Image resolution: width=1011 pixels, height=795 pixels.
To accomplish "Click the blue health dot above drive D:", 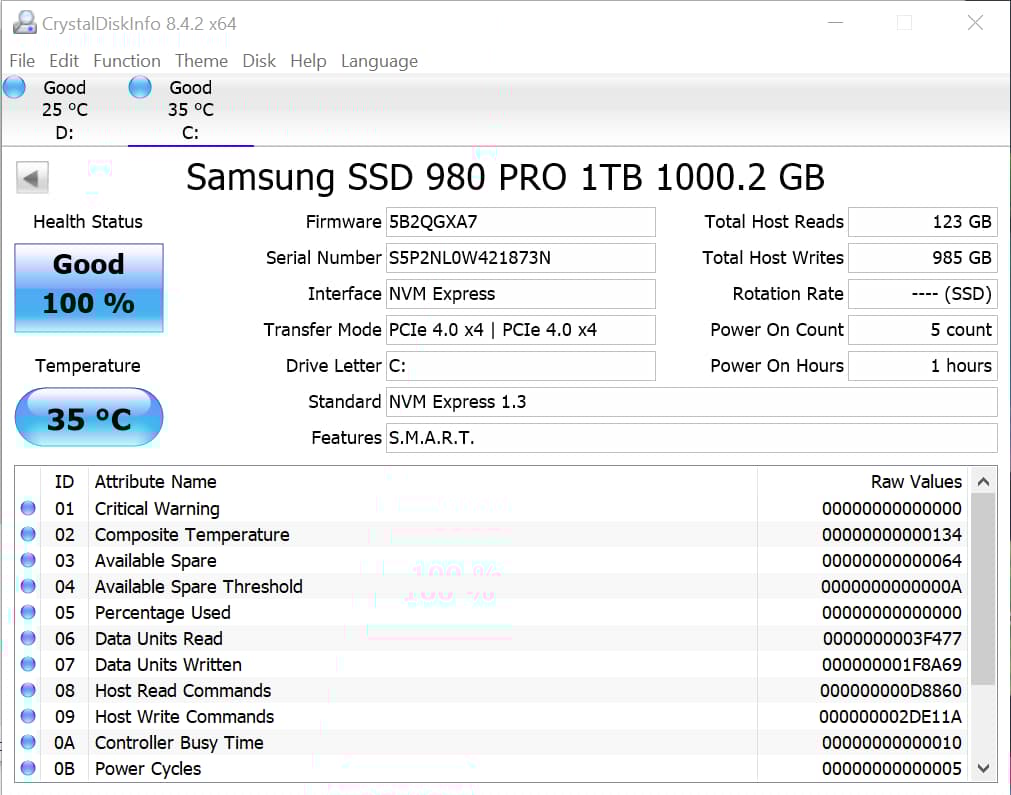I will click(13, 87).
